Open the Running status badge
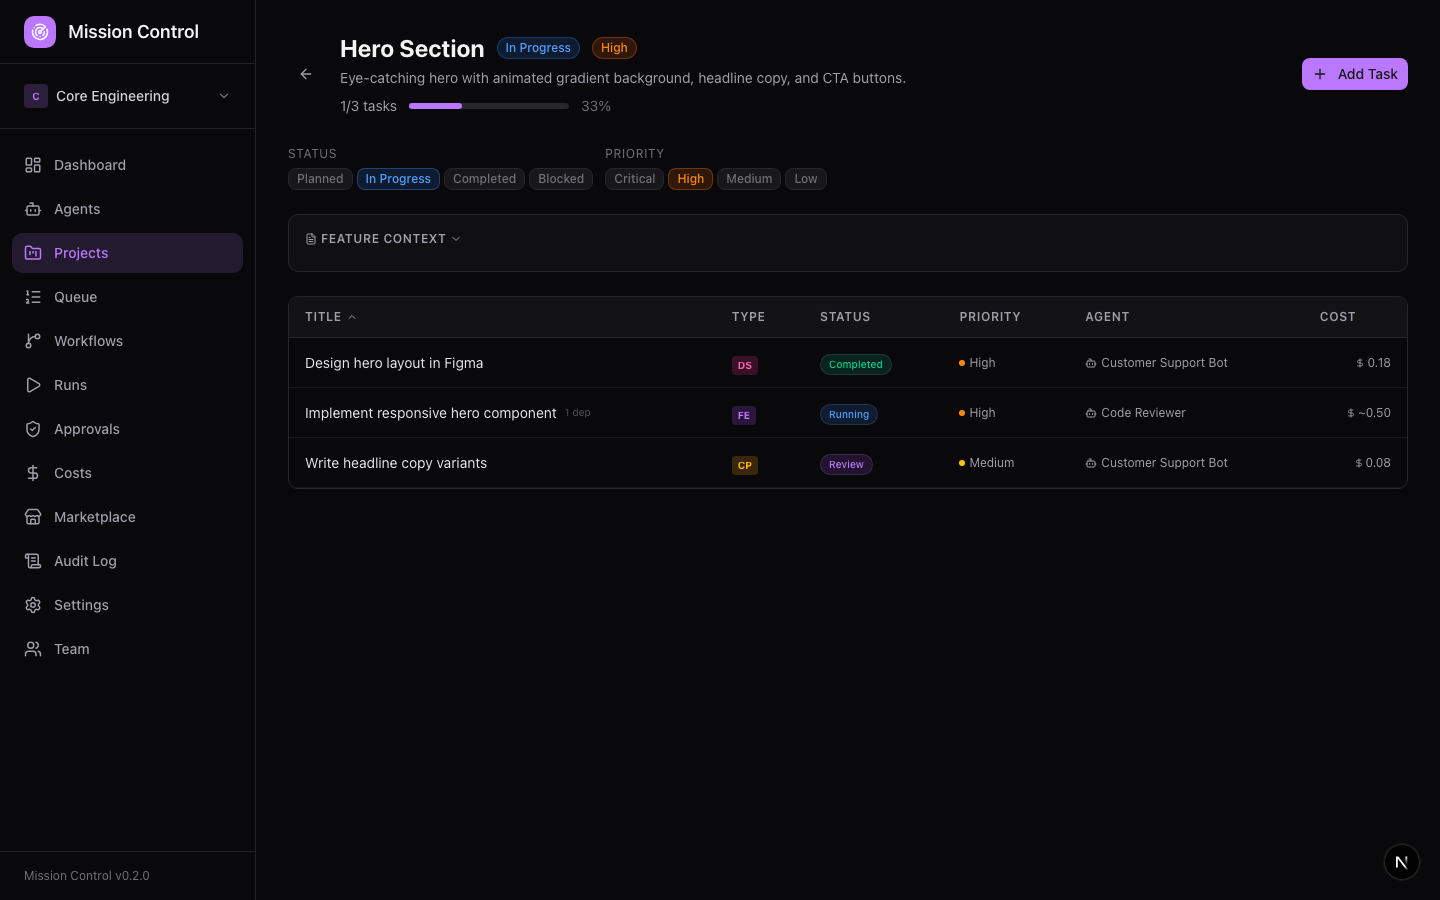This screenshot has height=900, width=1440. (x=848, y=414)
